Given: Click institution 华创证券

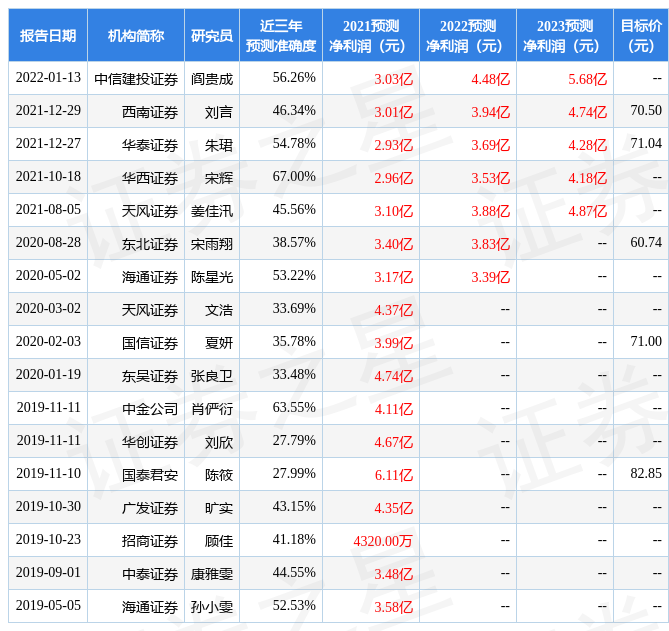Looking at the screenshot, I should pos(150,442).
